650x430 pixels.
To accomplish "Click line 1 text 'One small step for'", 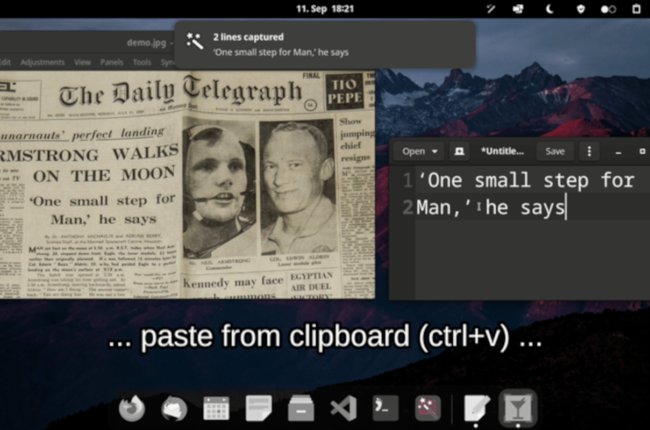I will (x=526, y=180).
